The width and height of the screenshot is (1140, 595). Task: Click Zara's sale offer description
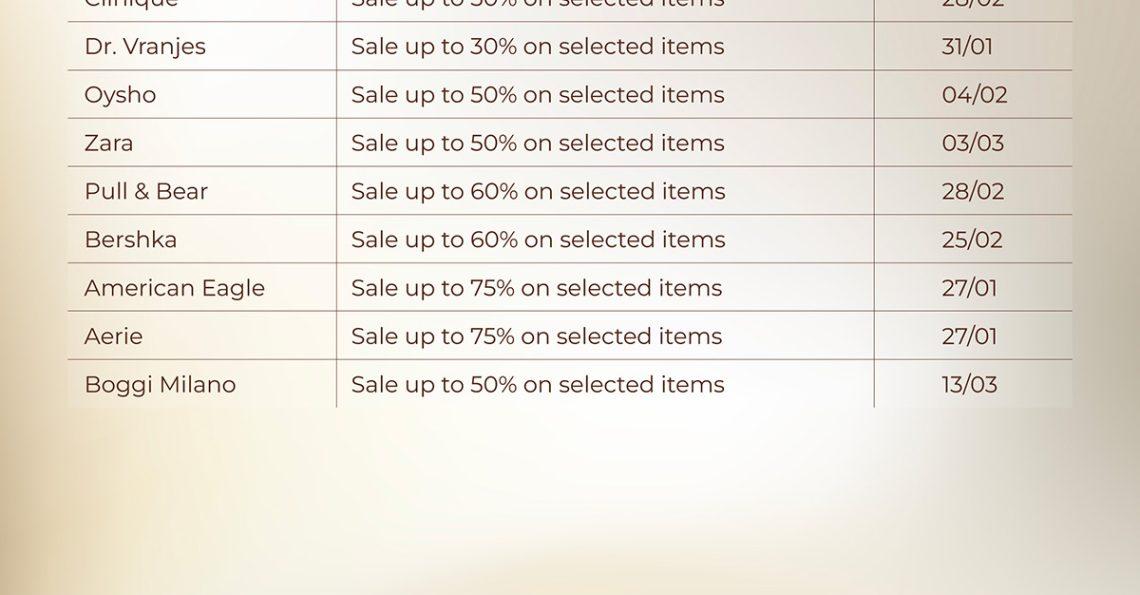pyautogui.click(x=537, y=143)
